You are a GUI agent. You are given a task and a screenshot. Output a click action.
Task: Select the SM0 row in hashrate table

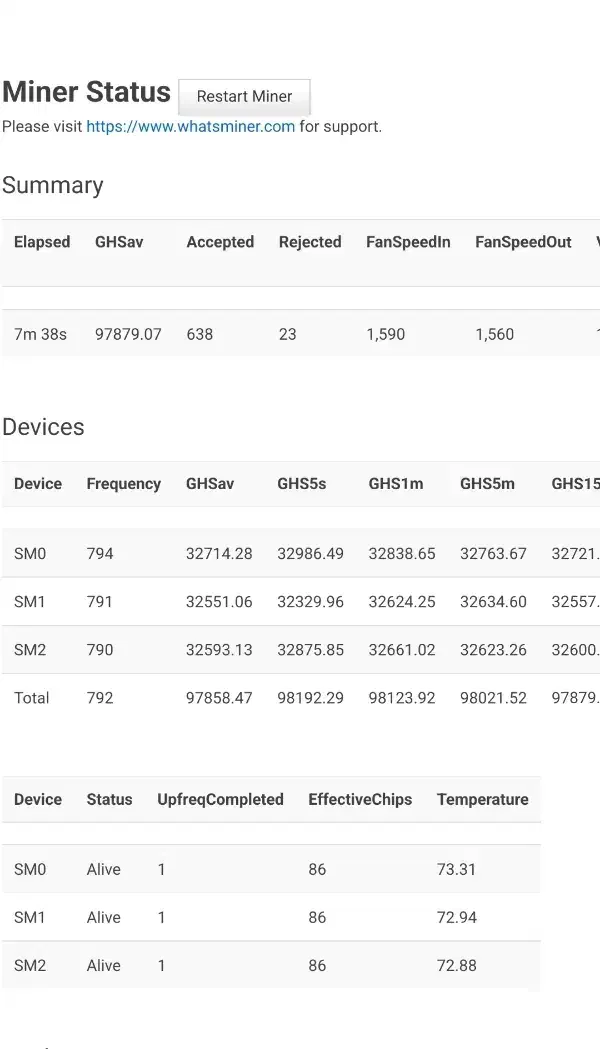[x=30, y=554]
